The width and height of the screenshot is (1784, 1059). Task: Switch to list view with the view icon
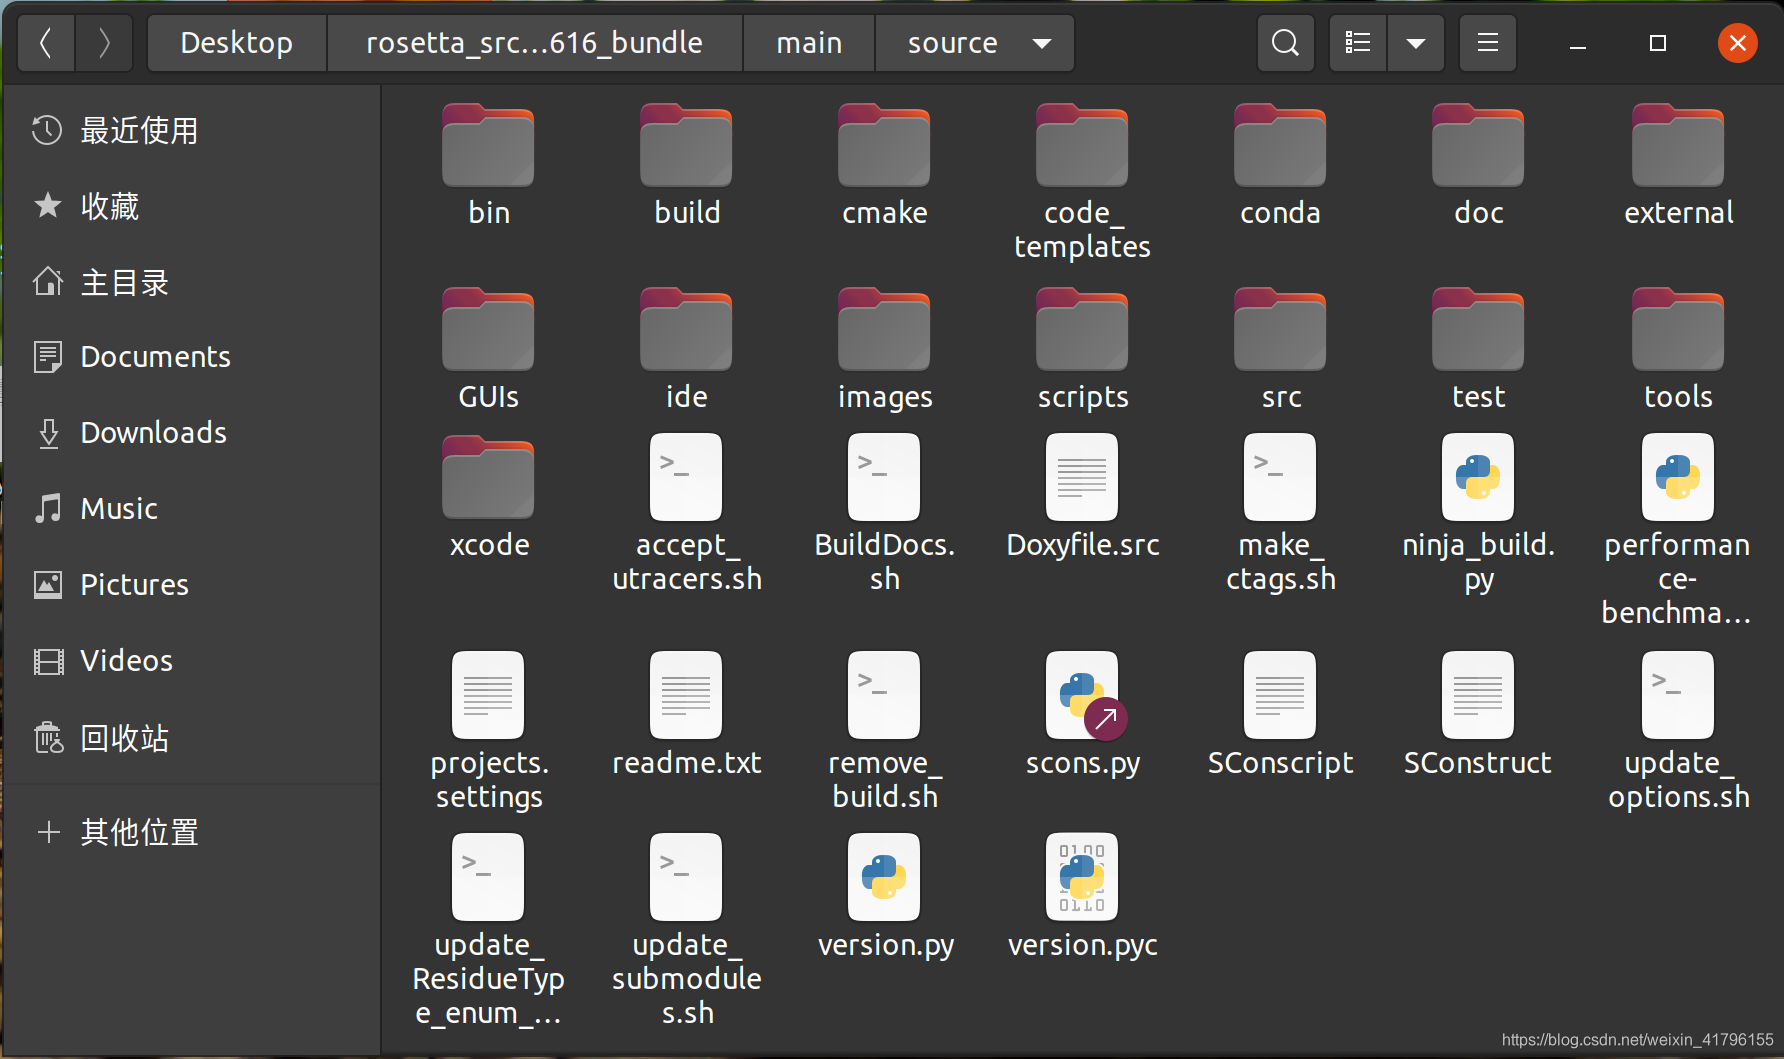pyautogui.click(x=1358, y=43)
